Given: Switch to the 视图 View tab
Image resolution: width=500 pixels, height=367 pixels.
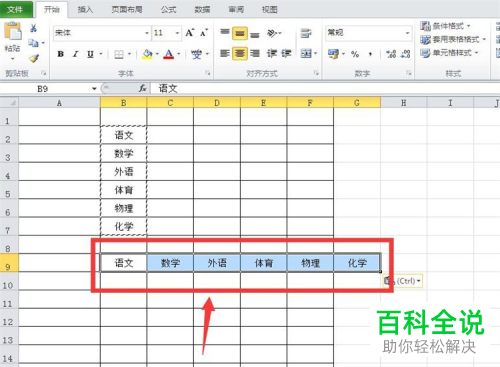Looking at the screenshot, I should (270, 9).
